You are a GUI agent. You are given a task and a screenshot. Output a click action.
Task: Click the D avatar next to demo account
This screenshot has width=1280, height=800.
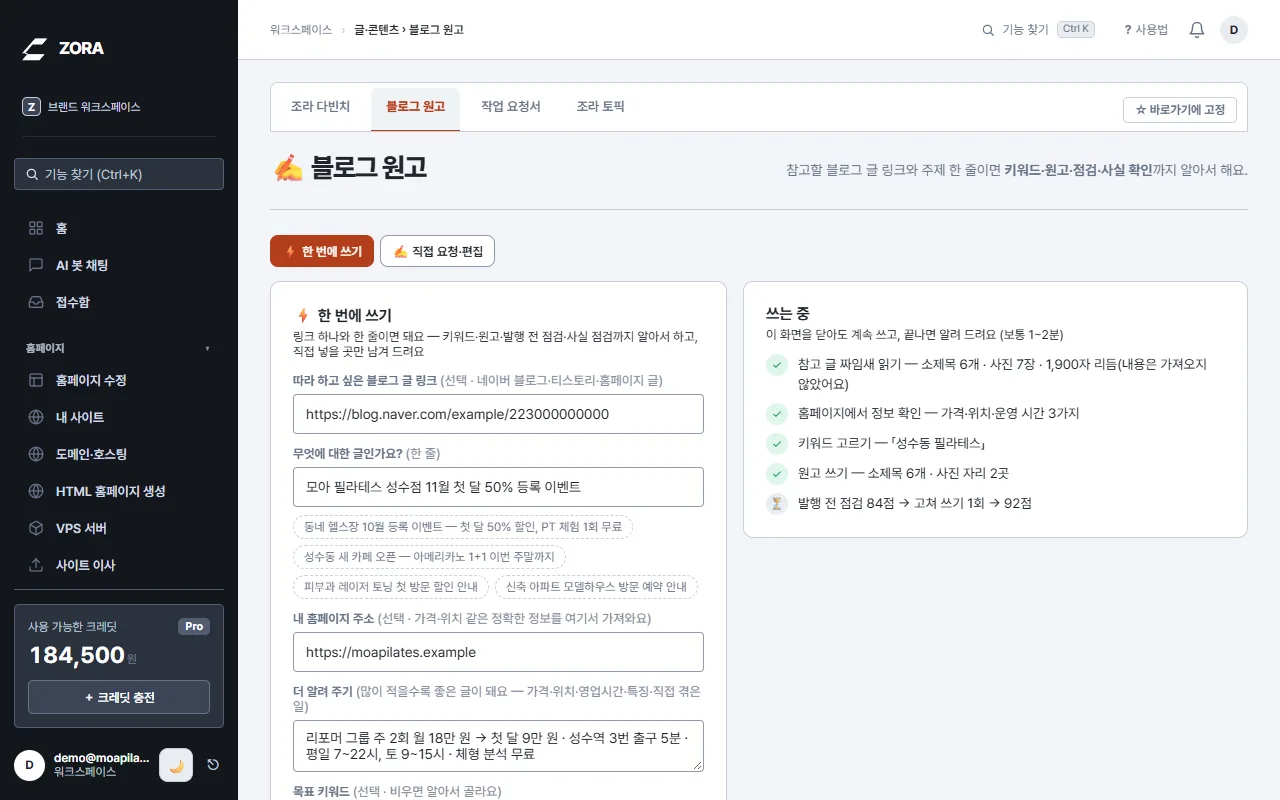(x=29, y=765)
